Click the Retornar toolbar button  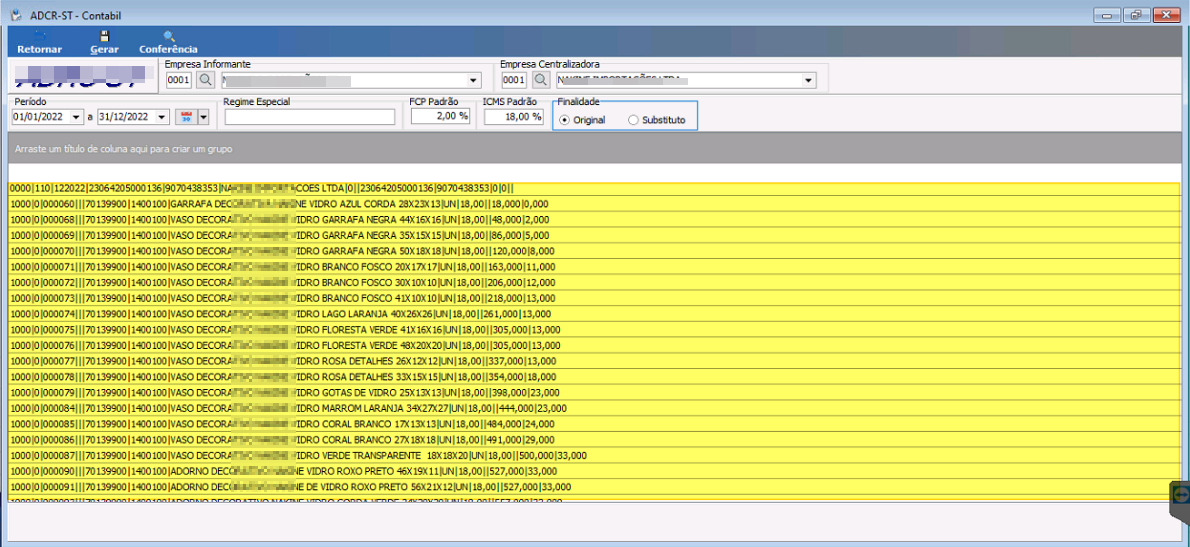[x=39, y=42]
